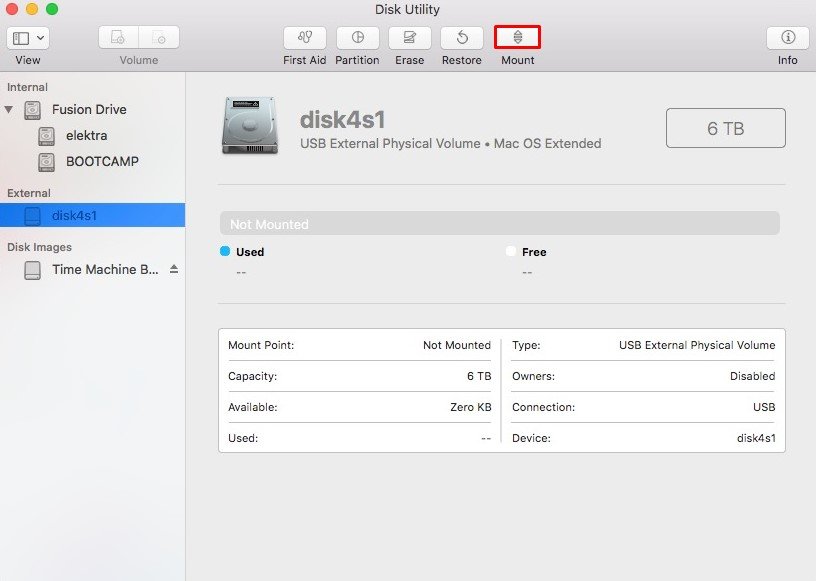Click the green zoom window button
Screen dimensions: 816x581
click(x=52, y=9)
